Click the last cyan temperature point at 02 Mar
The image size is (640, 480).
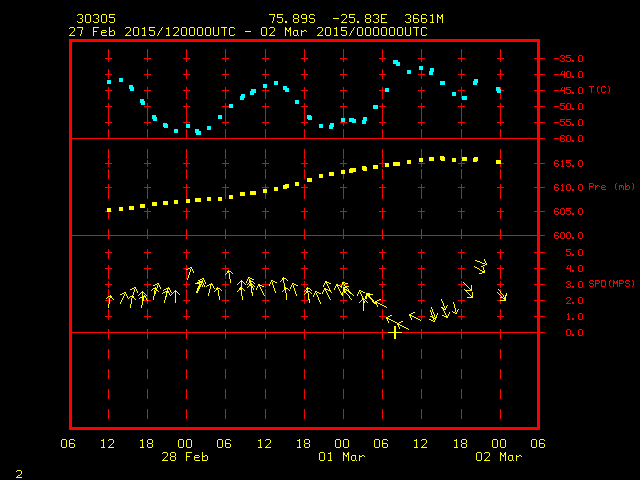[498, 90]
